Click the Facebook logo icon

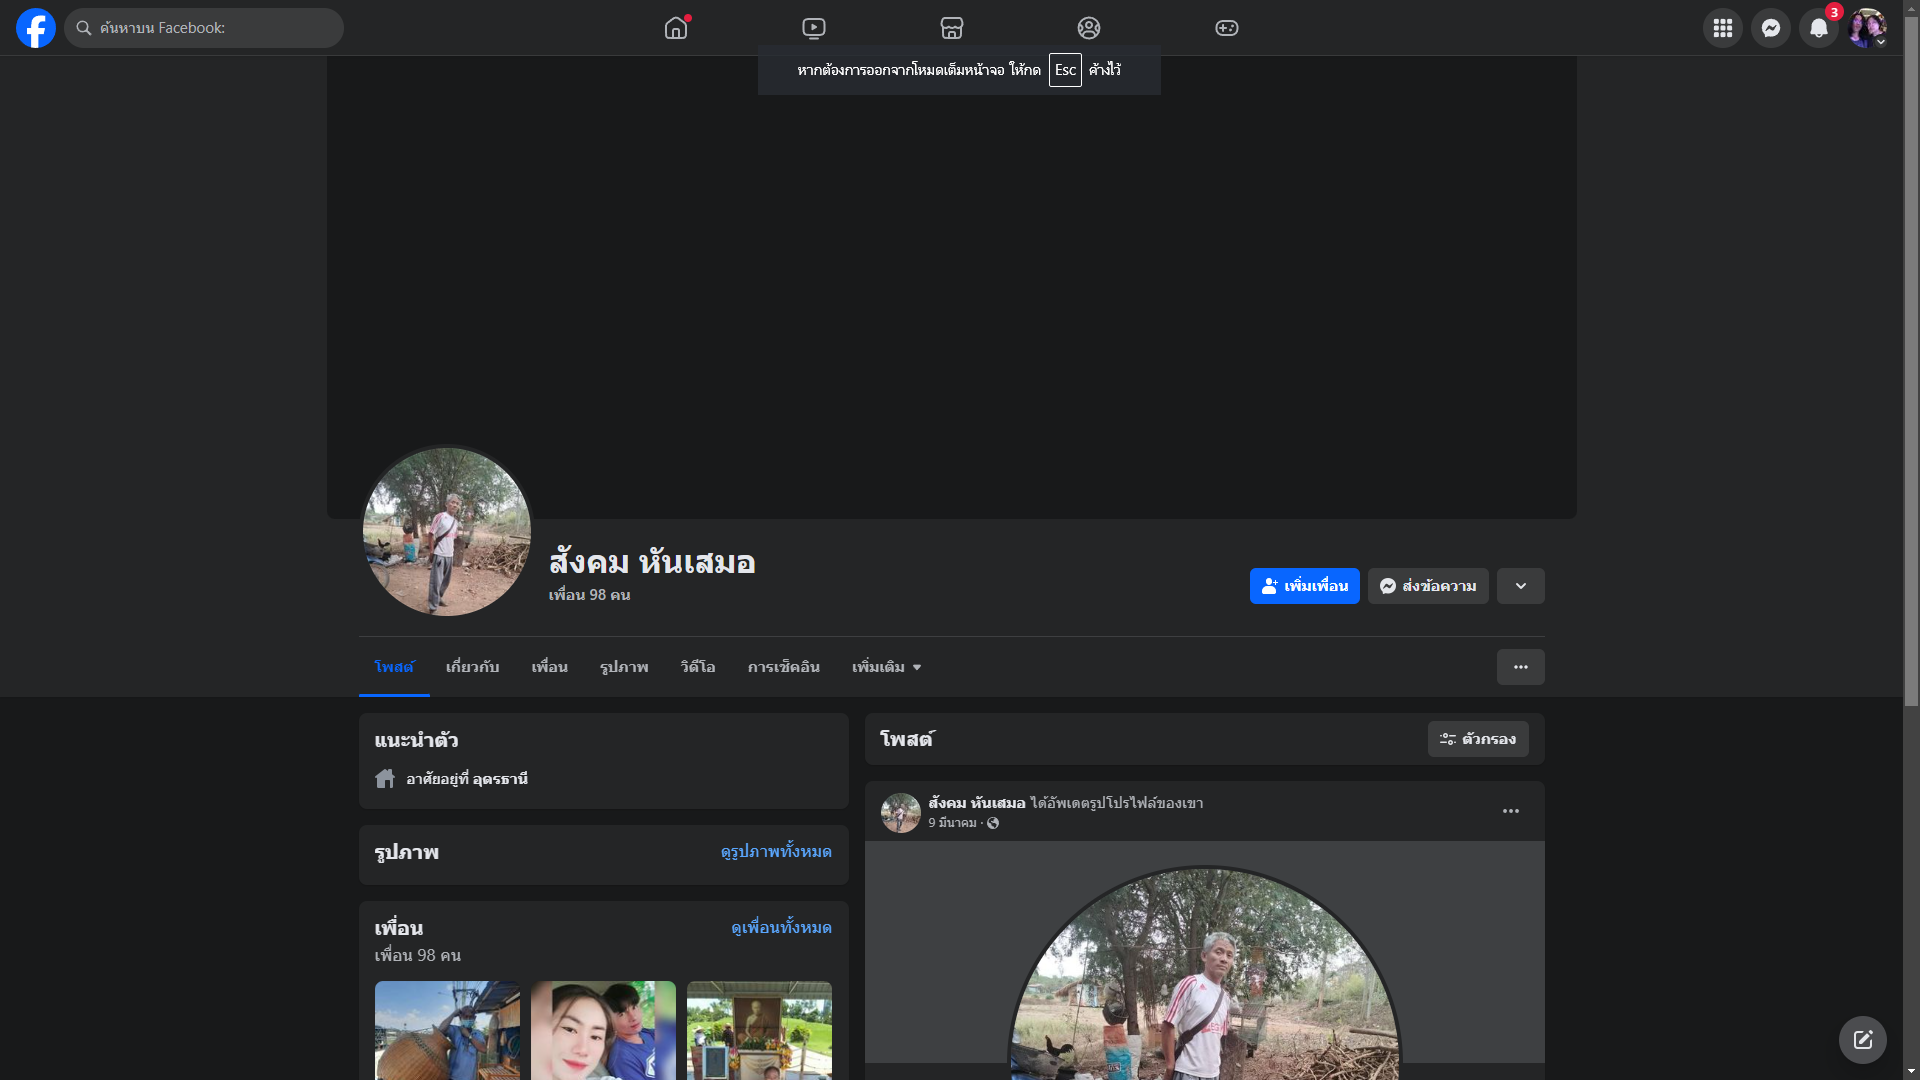pyautogui.click(x=36, y=28)
